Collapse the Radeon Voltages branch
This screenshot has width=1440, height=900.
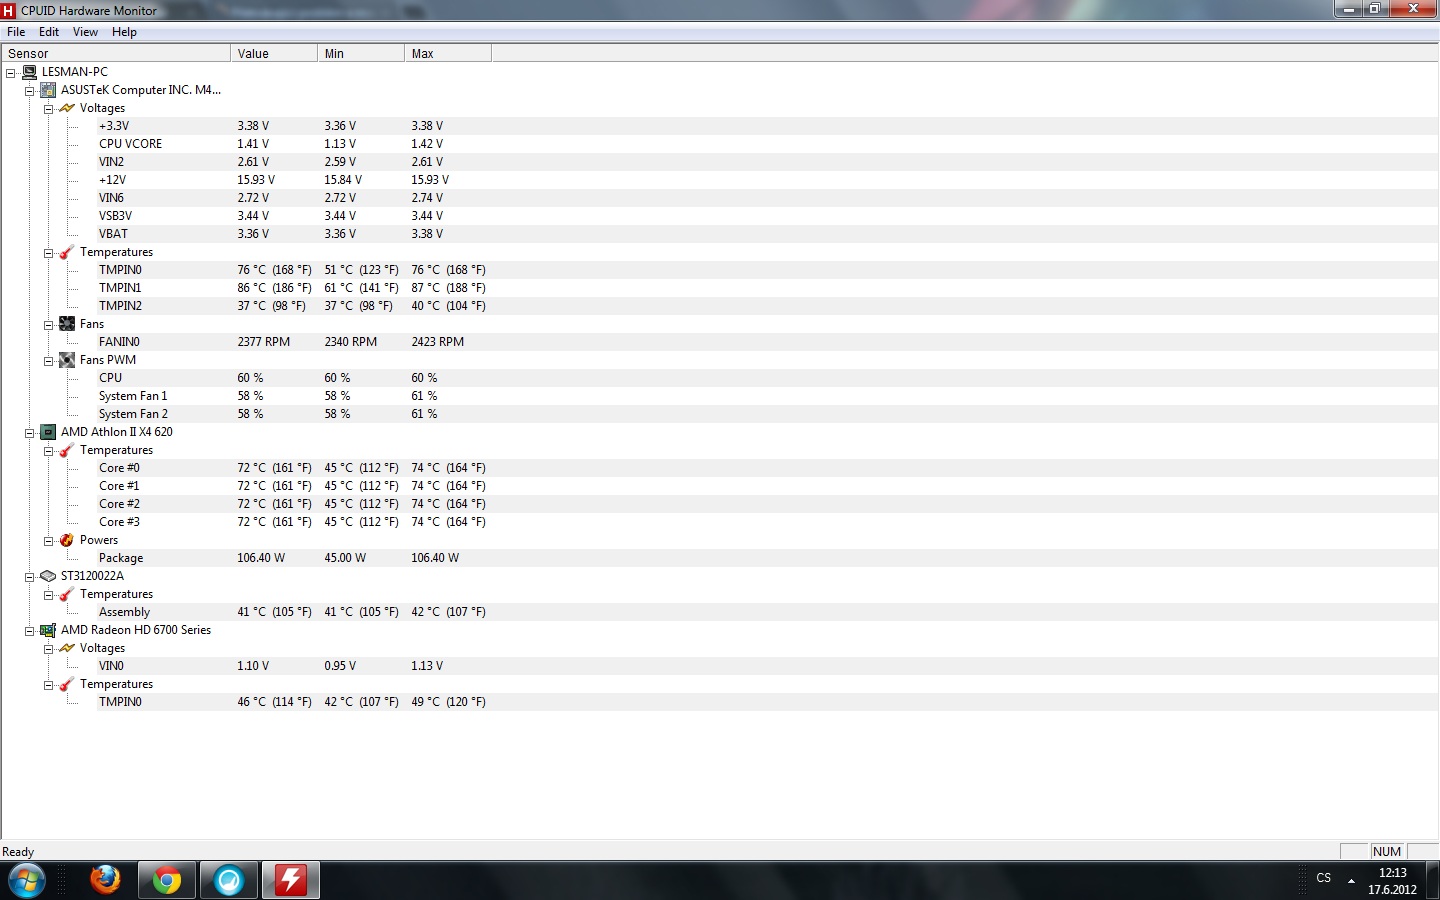pyautogui.click(x=48, y=649)
